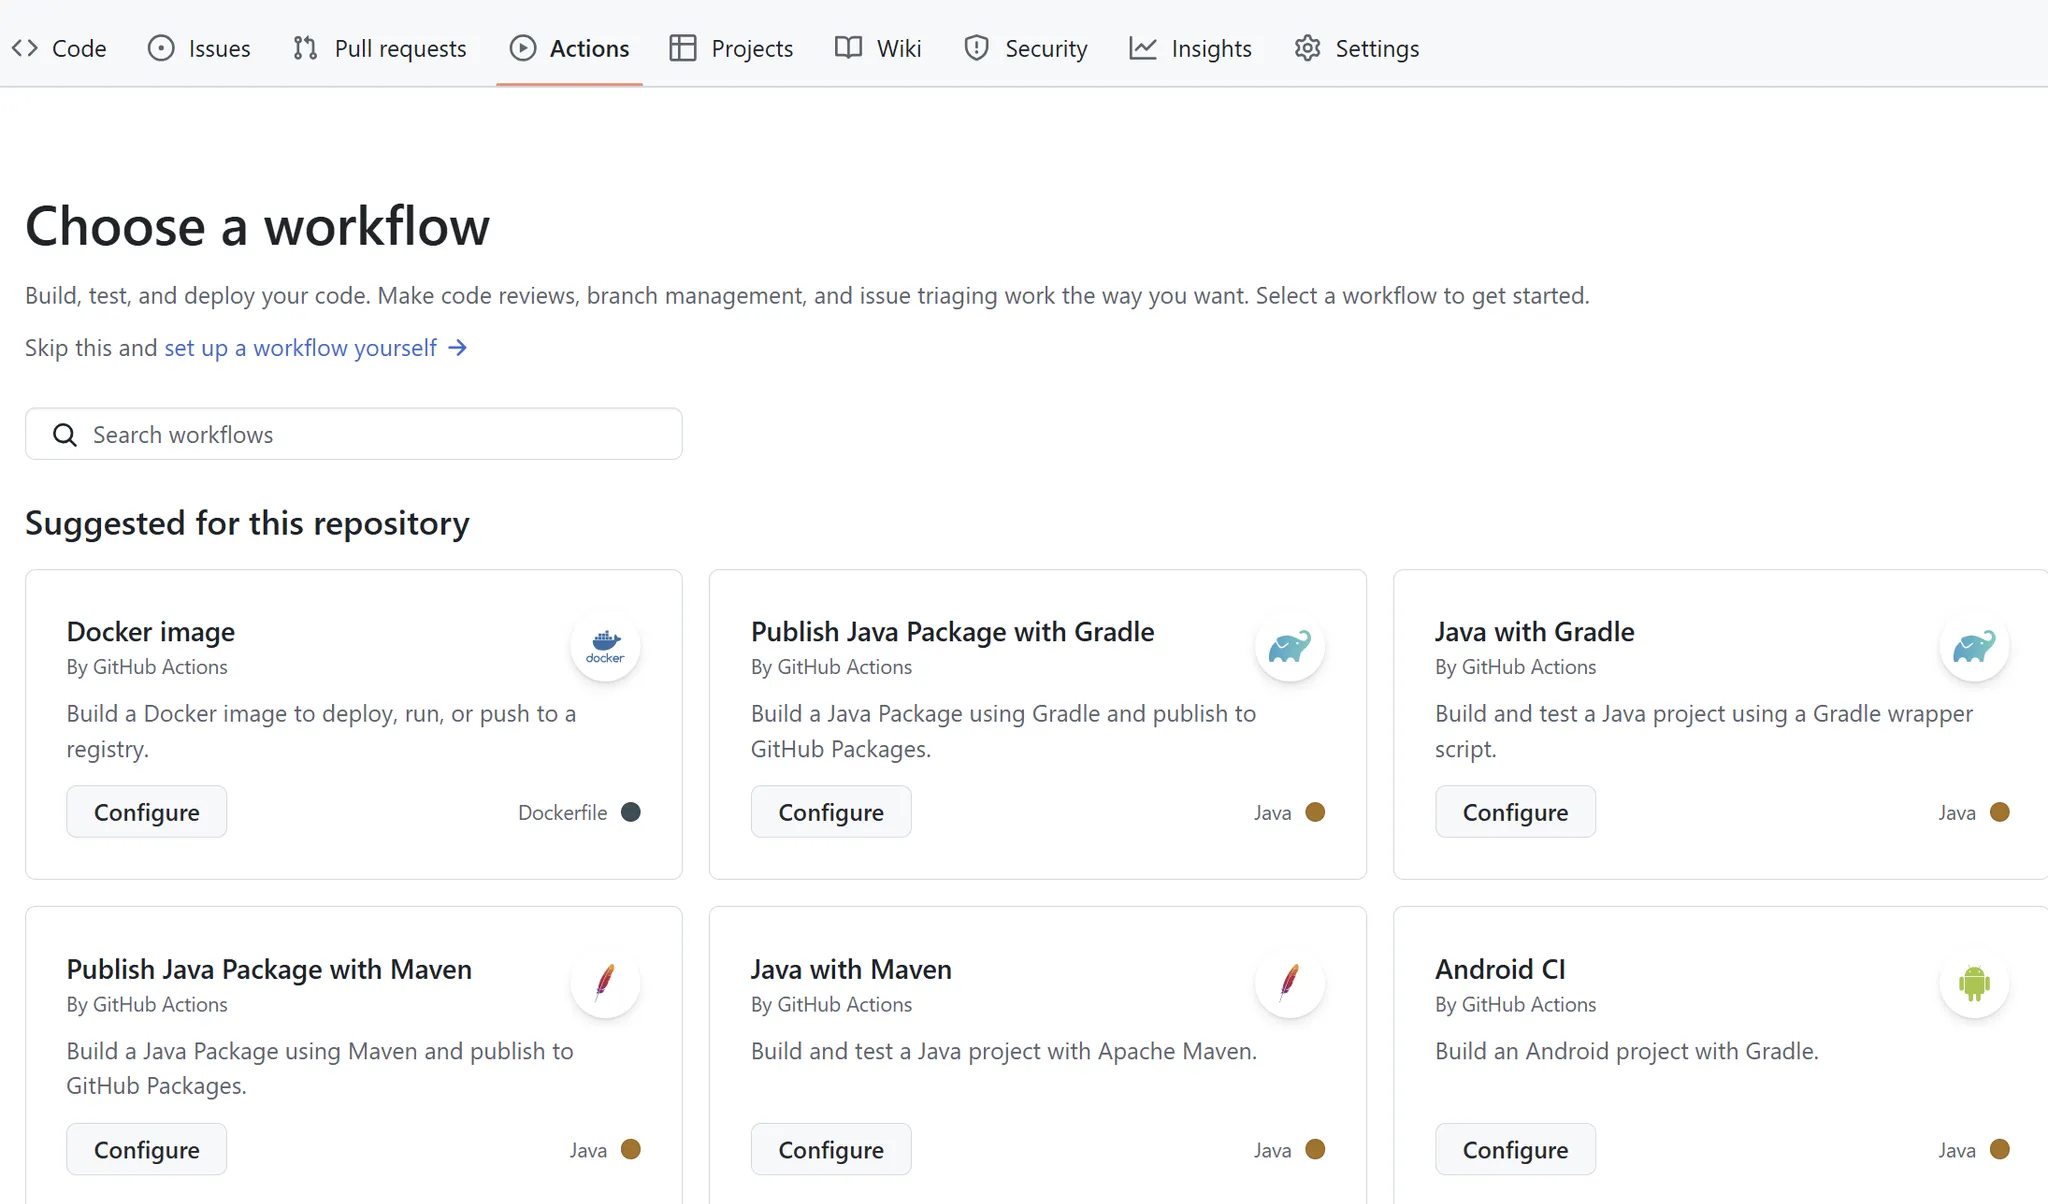The width and height of the screenshot is (2048, 1204).
Task: Click the green Android robot icon
Action: coord(1973,983)
